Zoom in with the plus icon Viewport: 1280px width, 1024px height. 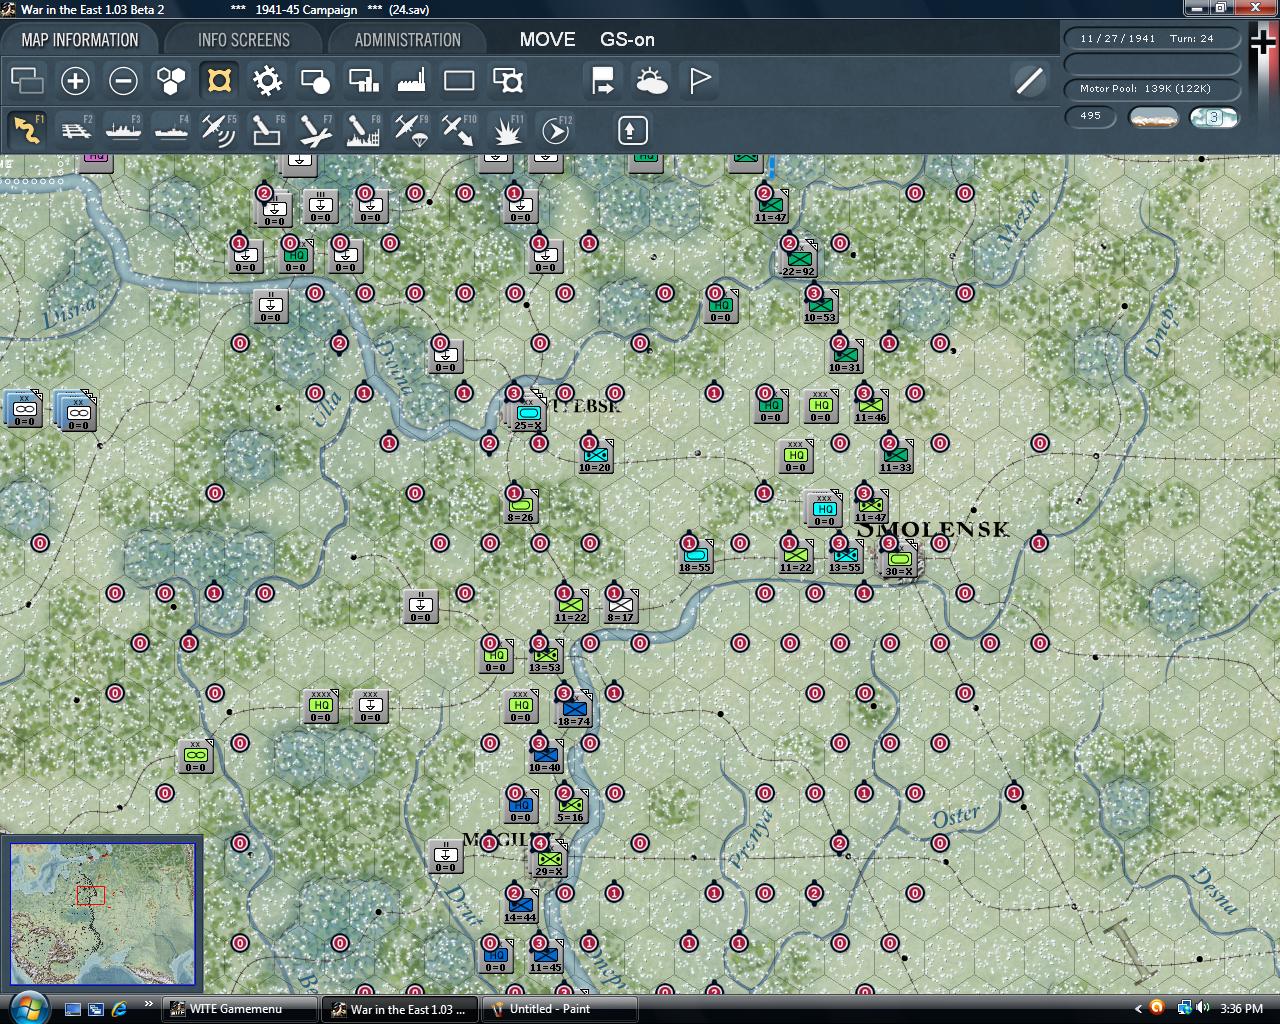(x=75, y=81)
